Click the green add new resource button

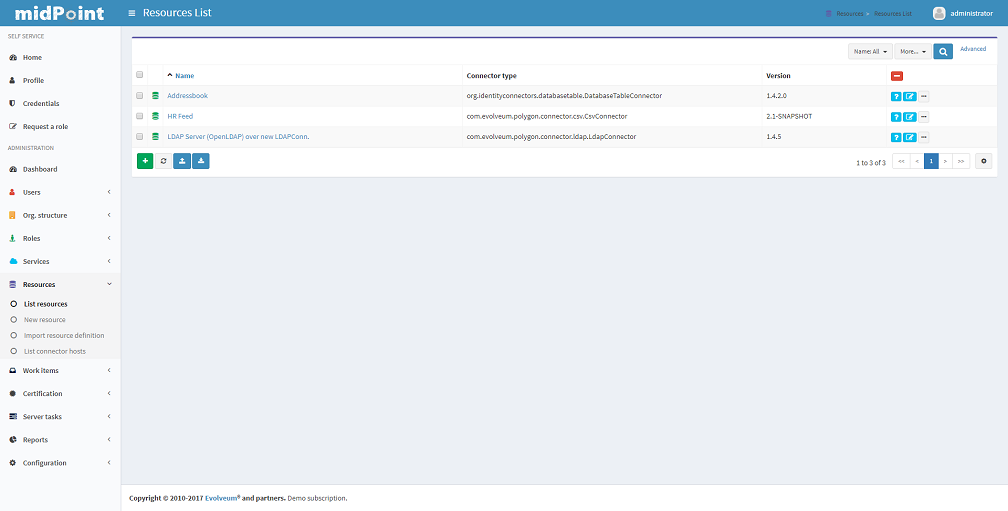145,161
